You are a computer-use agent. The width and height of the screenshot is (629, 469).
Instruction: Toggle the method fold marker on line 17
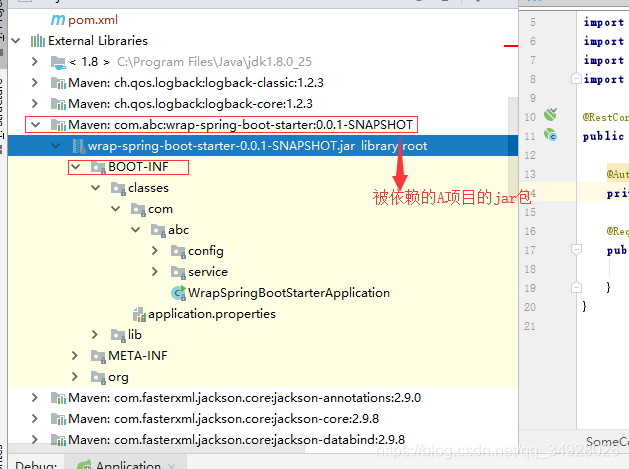coord(576,250)
